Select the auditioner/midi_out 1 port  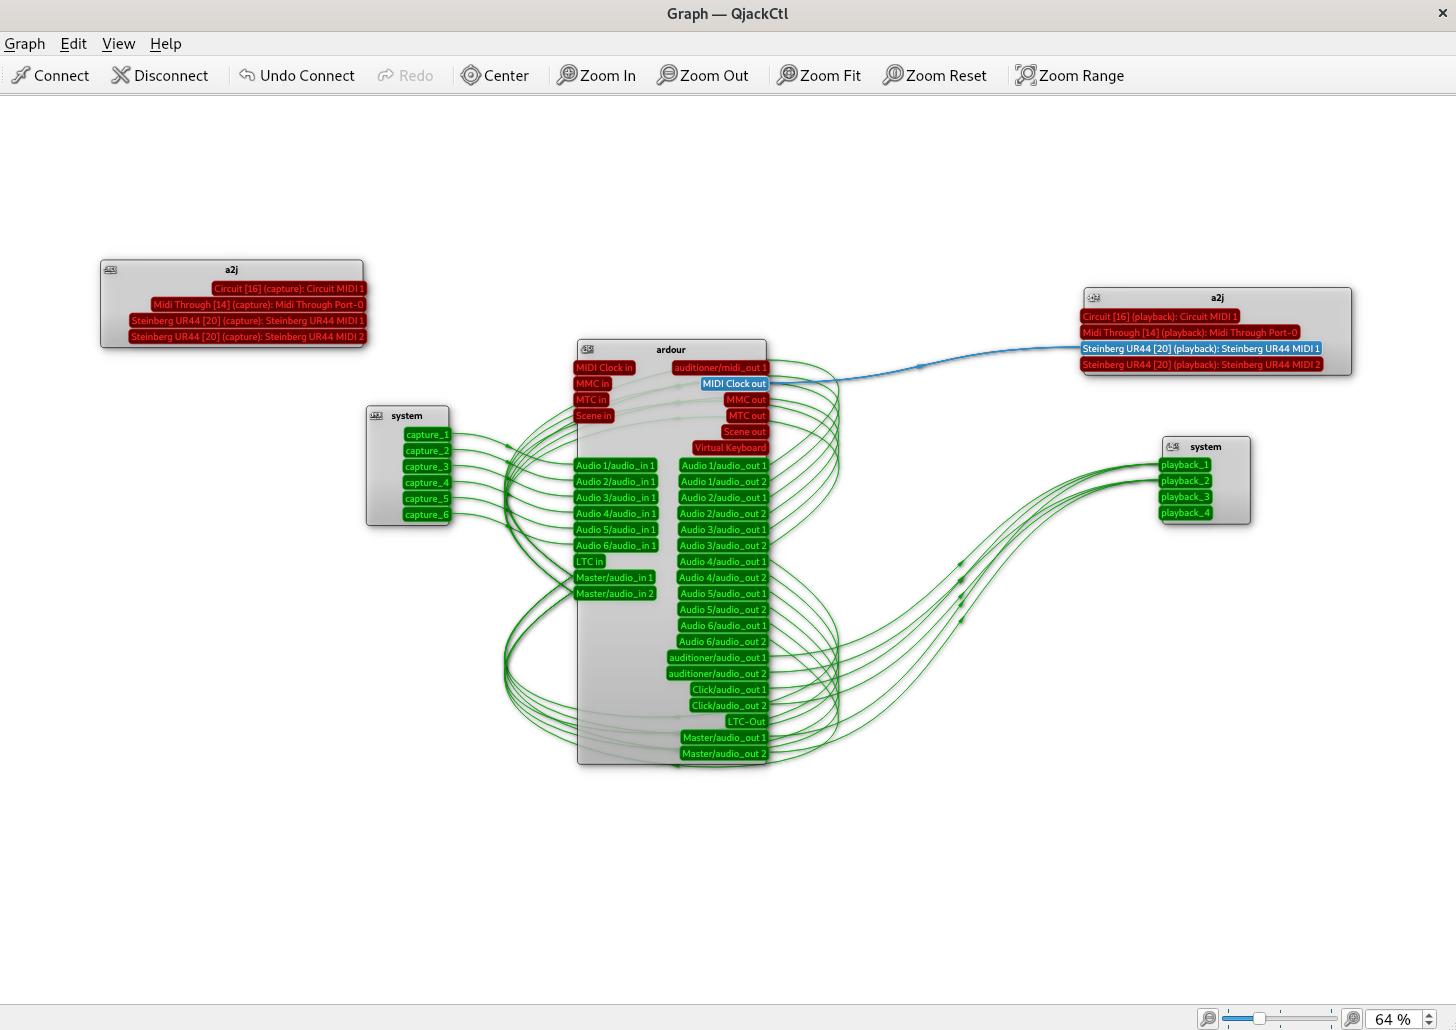[x=721, y=367]
